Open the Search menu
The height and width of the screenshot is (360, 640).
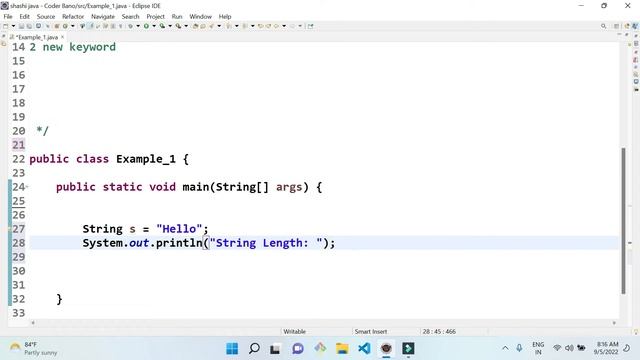(131, 17)
